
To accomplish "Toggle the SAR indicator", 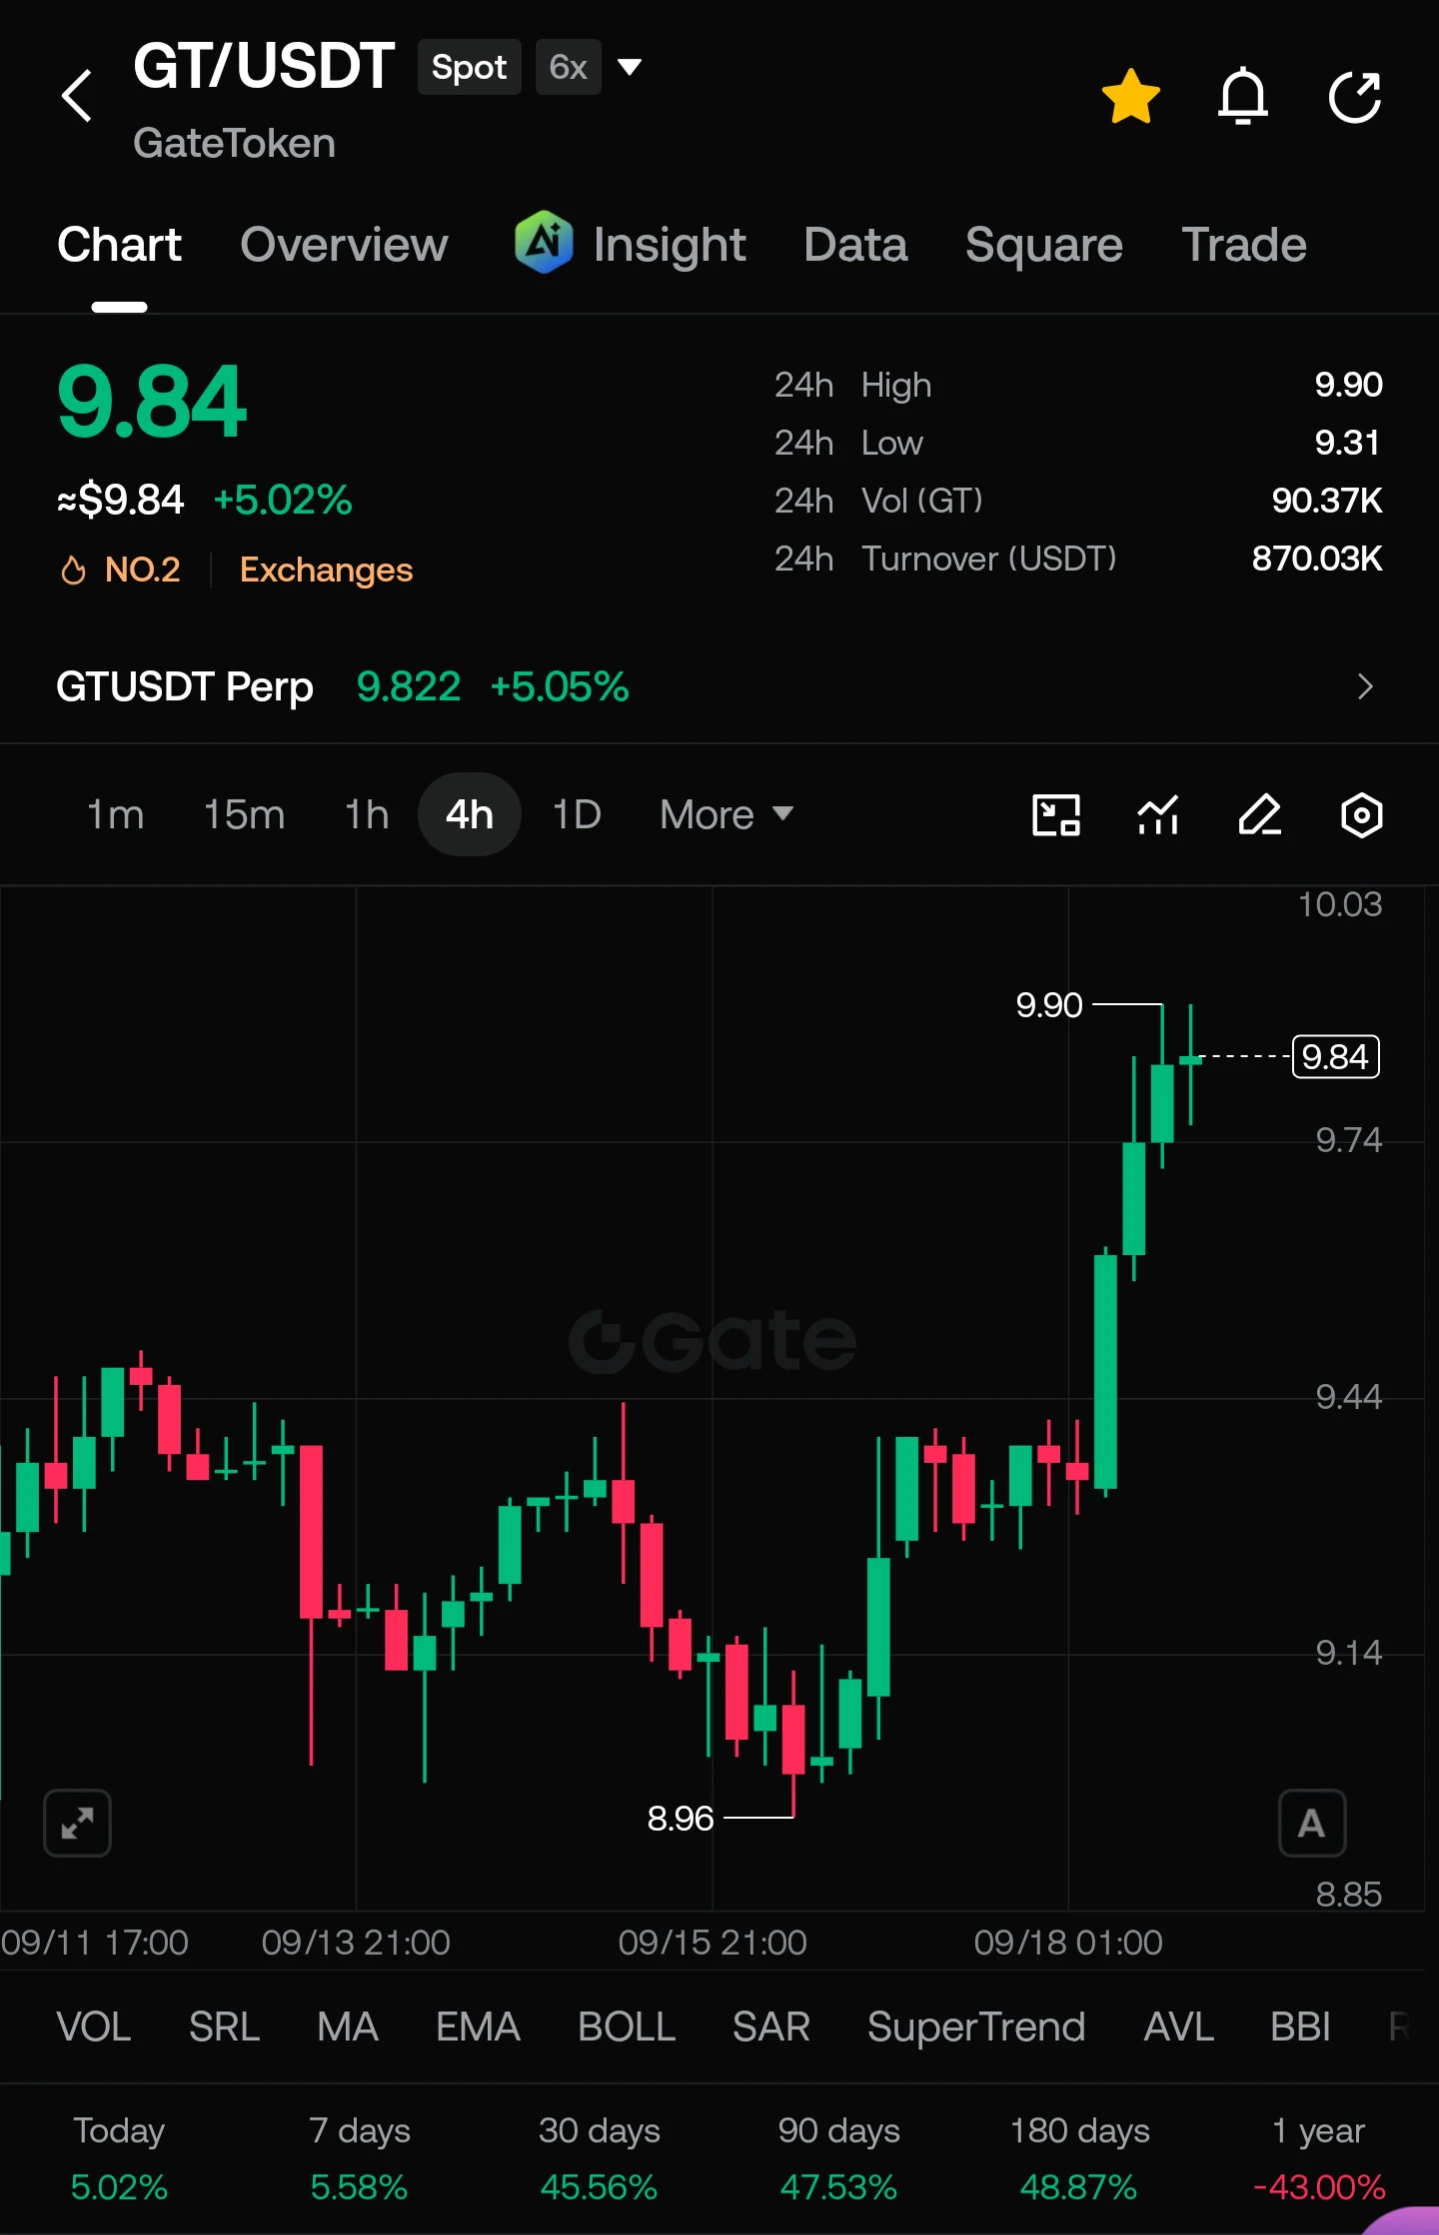I will (771, 2027).
